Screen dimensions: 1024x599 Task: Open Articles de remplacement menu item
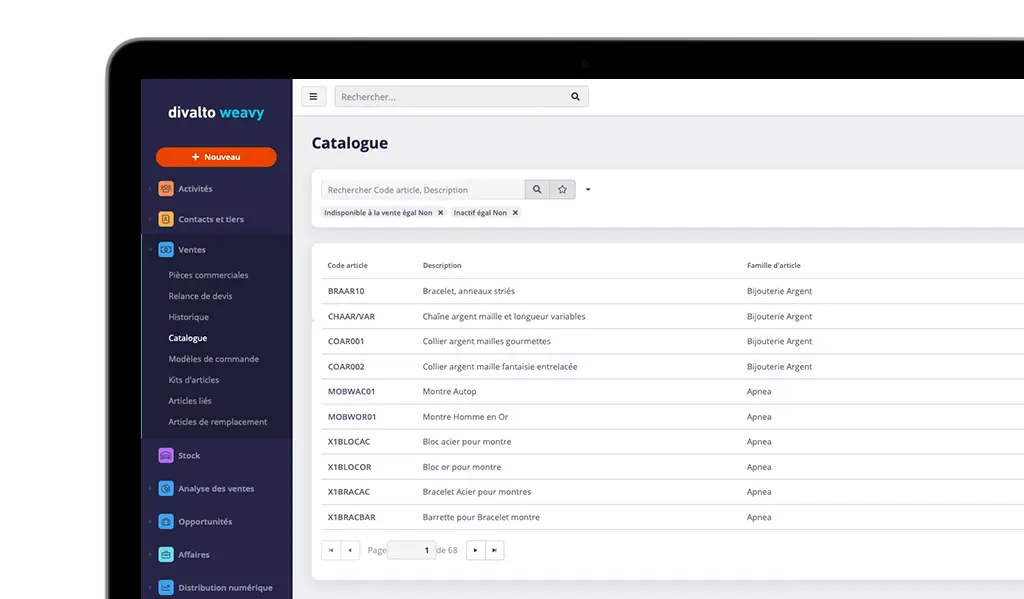click(217, 422)
